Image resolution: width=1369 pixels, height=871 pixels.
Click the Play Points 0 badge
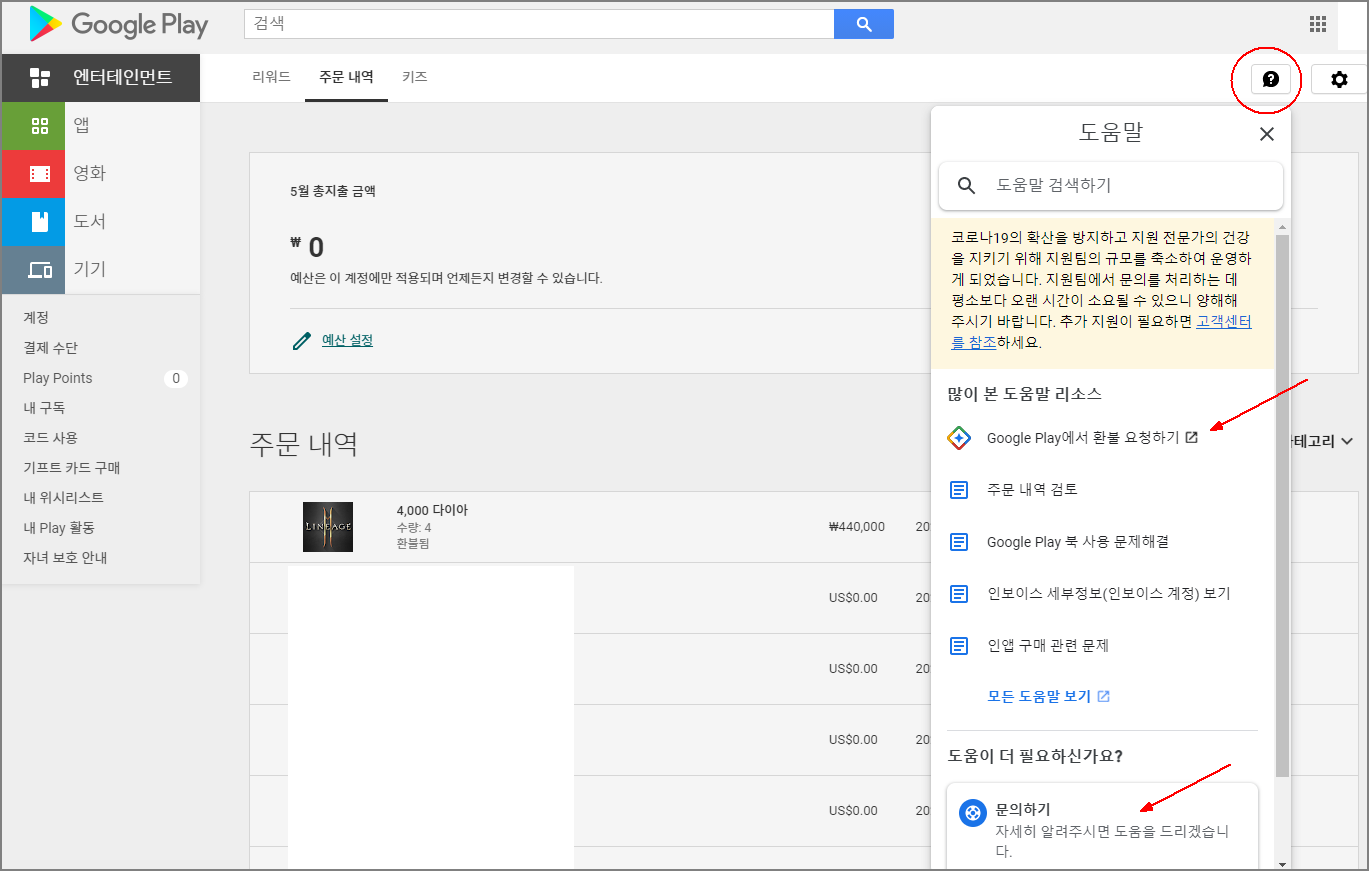tap(176, 378)
